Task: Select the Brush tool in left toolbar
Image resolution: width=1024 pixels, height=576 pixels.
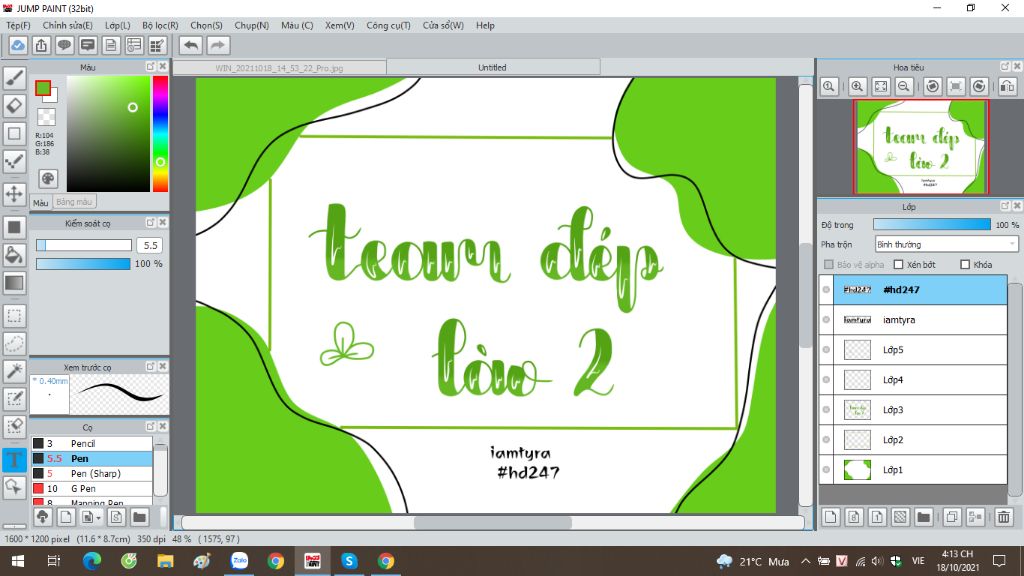Action: 14,78
